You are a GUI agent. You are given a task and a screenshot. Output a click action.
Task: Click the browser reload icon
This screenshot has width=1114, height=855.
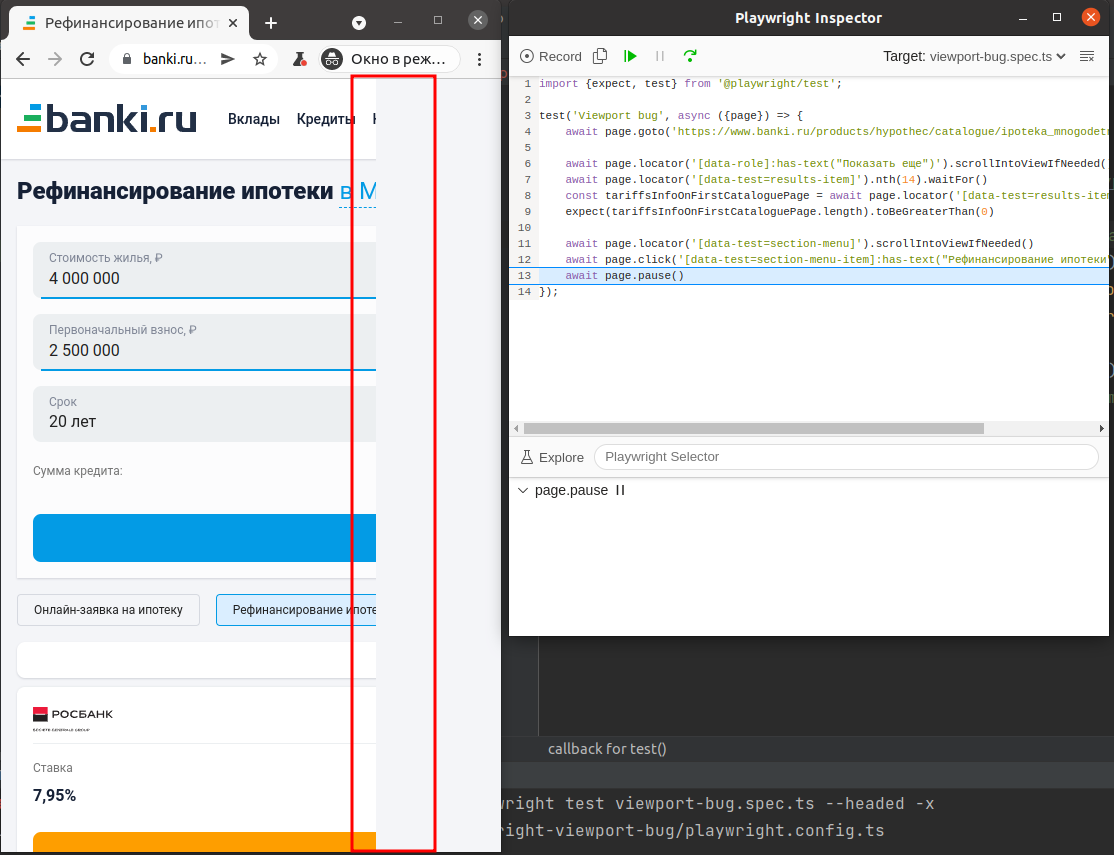[86, 59]
